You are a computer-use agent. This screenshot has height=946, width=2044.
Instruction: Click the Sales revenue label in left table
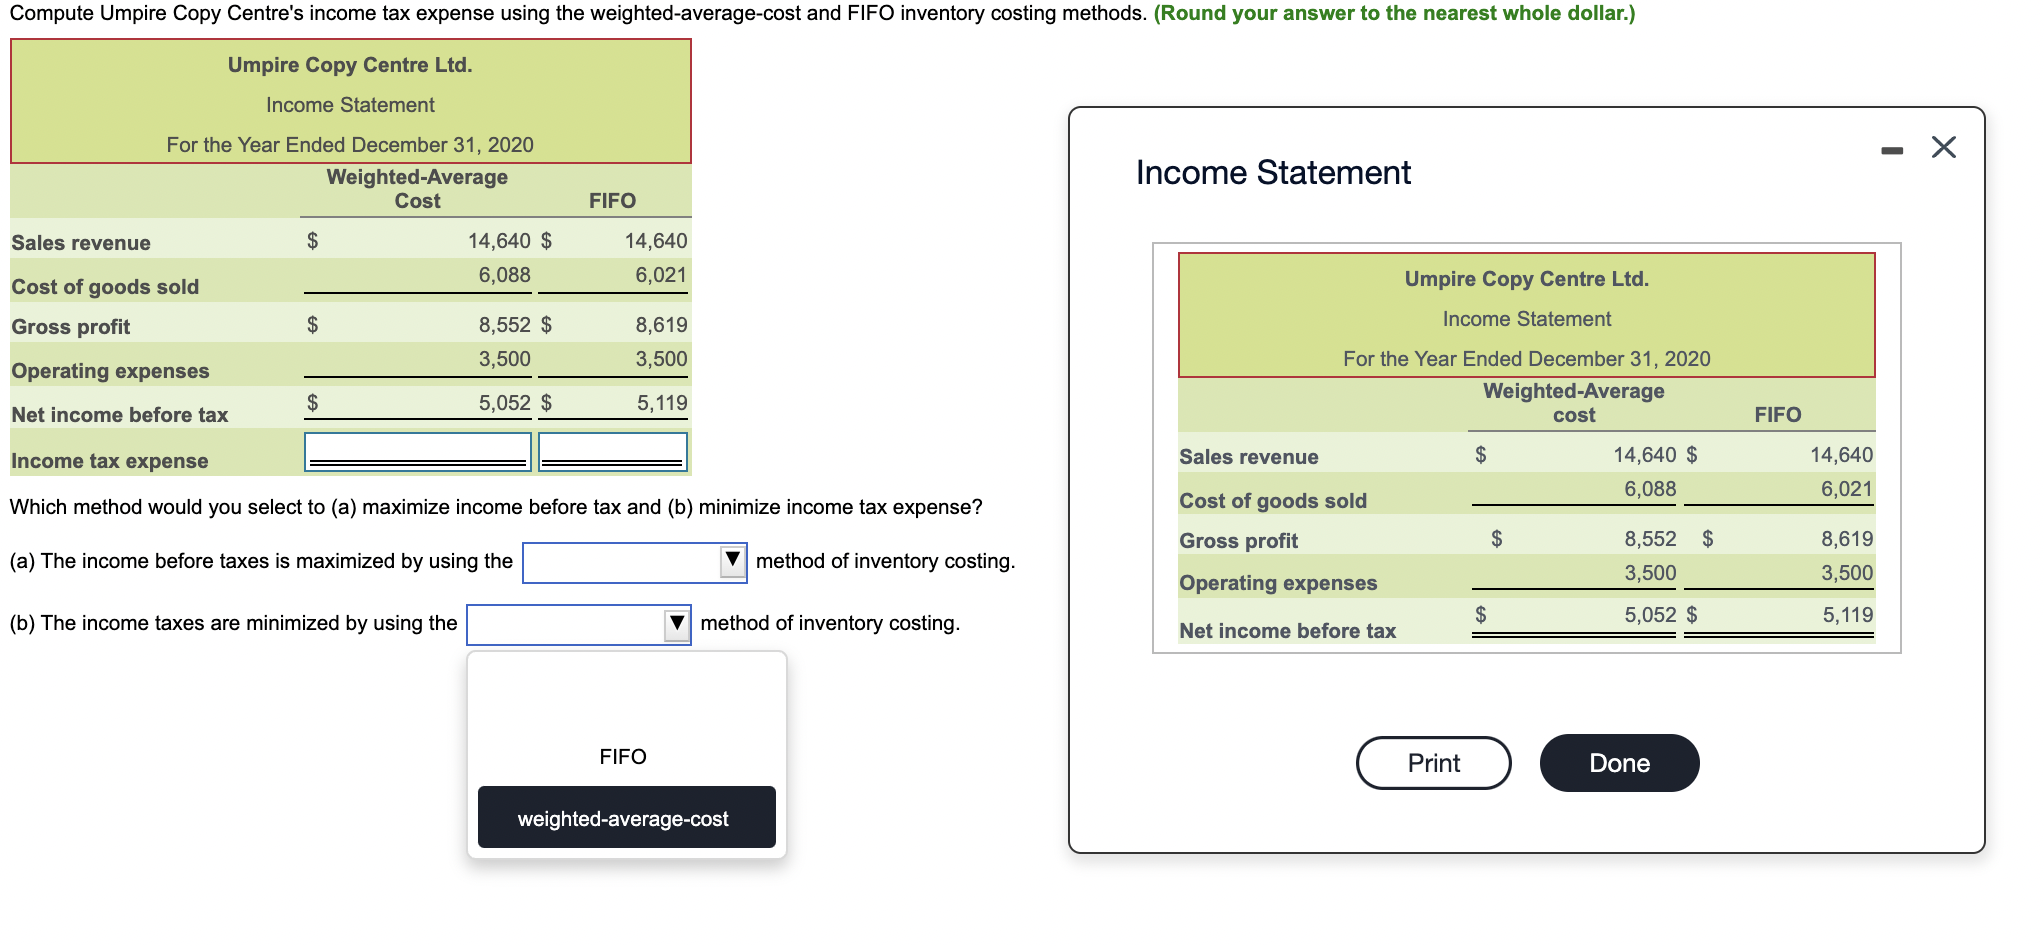(81, 243)
